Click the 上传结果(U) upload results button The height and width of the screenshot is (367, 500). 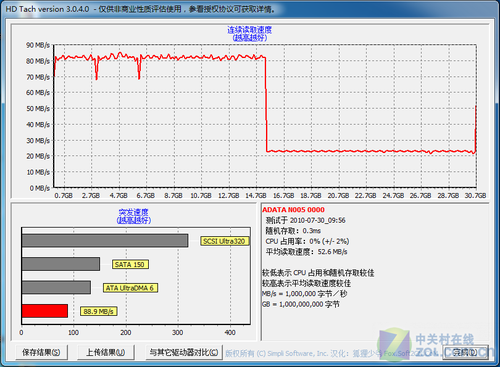pos(106,352)
